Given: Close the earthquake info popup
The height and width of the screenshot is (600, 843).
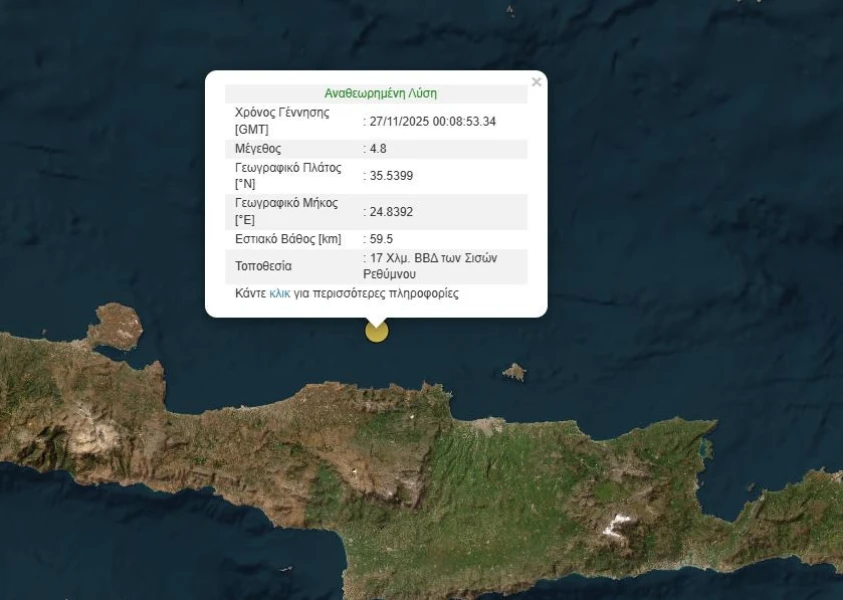Looking at the screenshot, I should [536, 82].
